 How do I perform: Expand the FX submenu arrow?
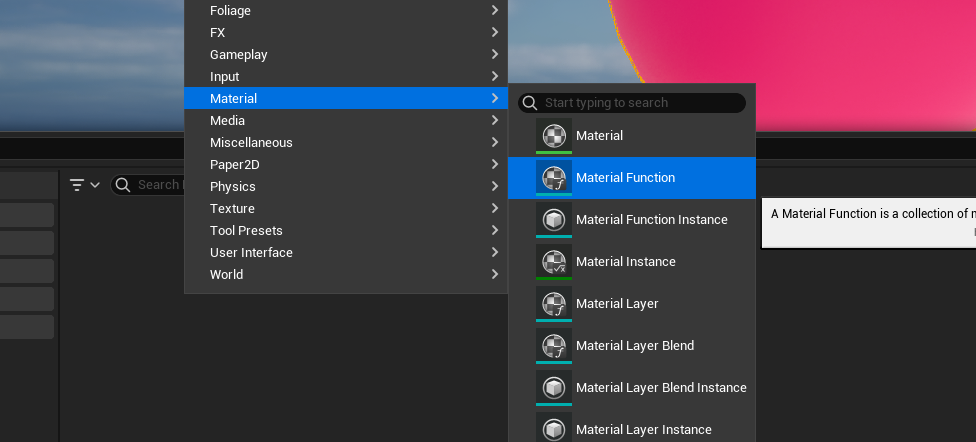coord(495,32)
